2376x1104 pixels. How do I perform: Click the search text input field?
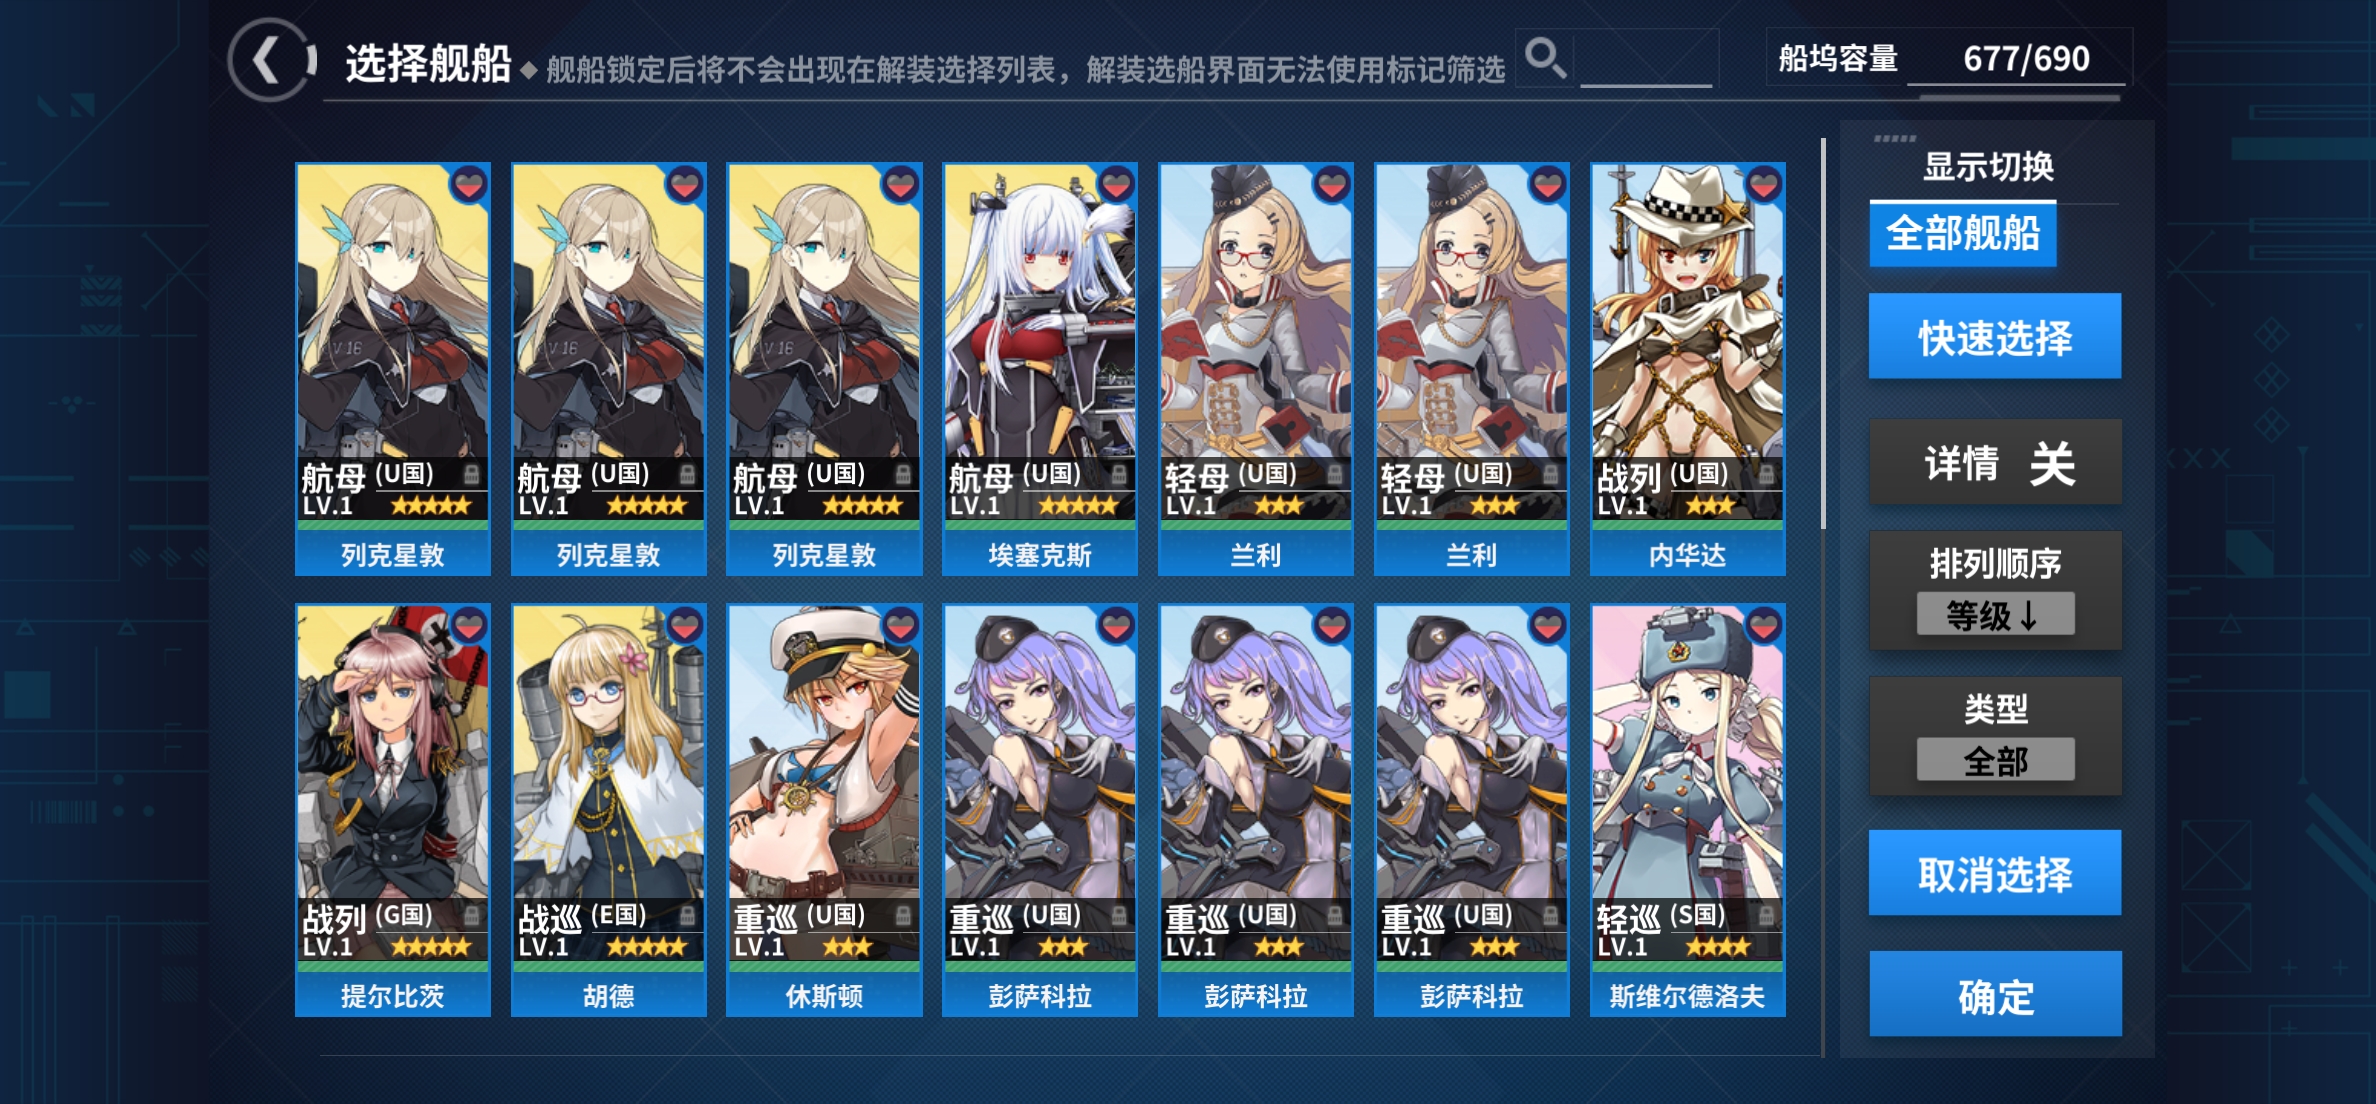(x=1646, y=60)
